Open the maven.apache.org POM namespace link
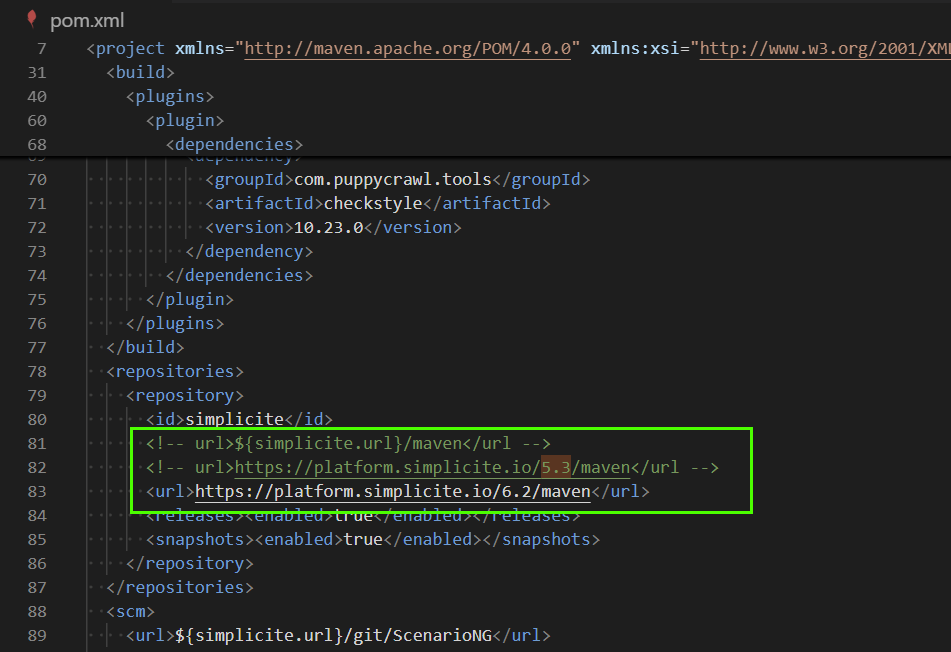The height and width of the screenshot is (652, 951). [407, 48]
